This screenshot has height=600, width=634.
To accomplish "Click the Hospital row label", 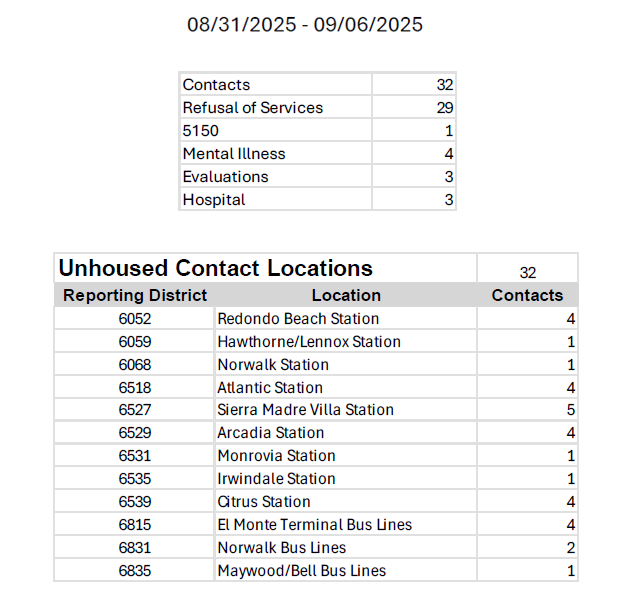I will click(x=214, y=200).
